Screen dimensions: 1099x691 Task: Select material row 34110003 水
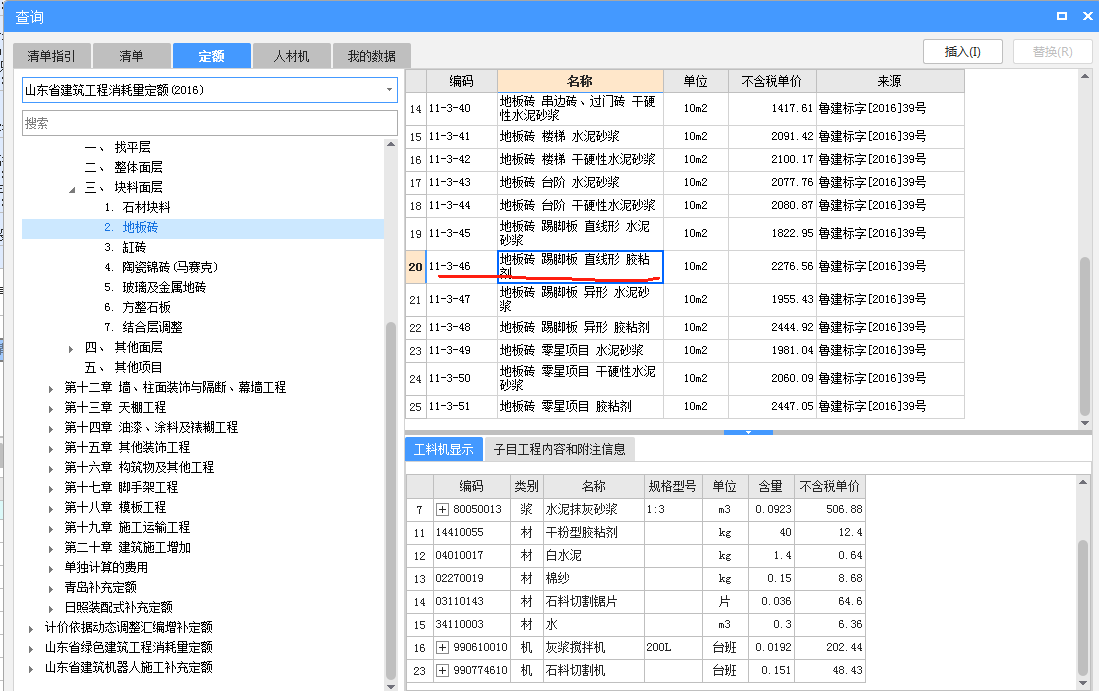[x=635, y=624]
